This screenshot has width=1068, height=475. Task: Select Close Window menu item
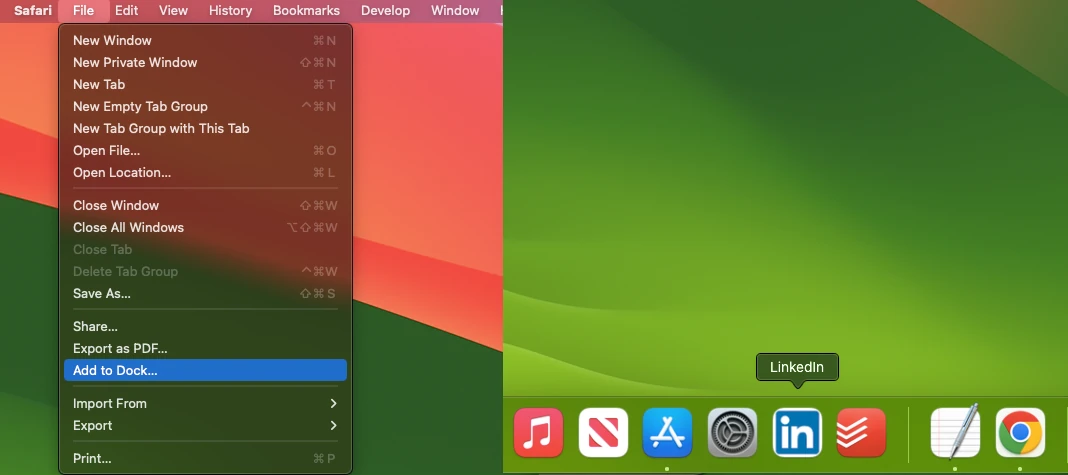click(205, 205)
